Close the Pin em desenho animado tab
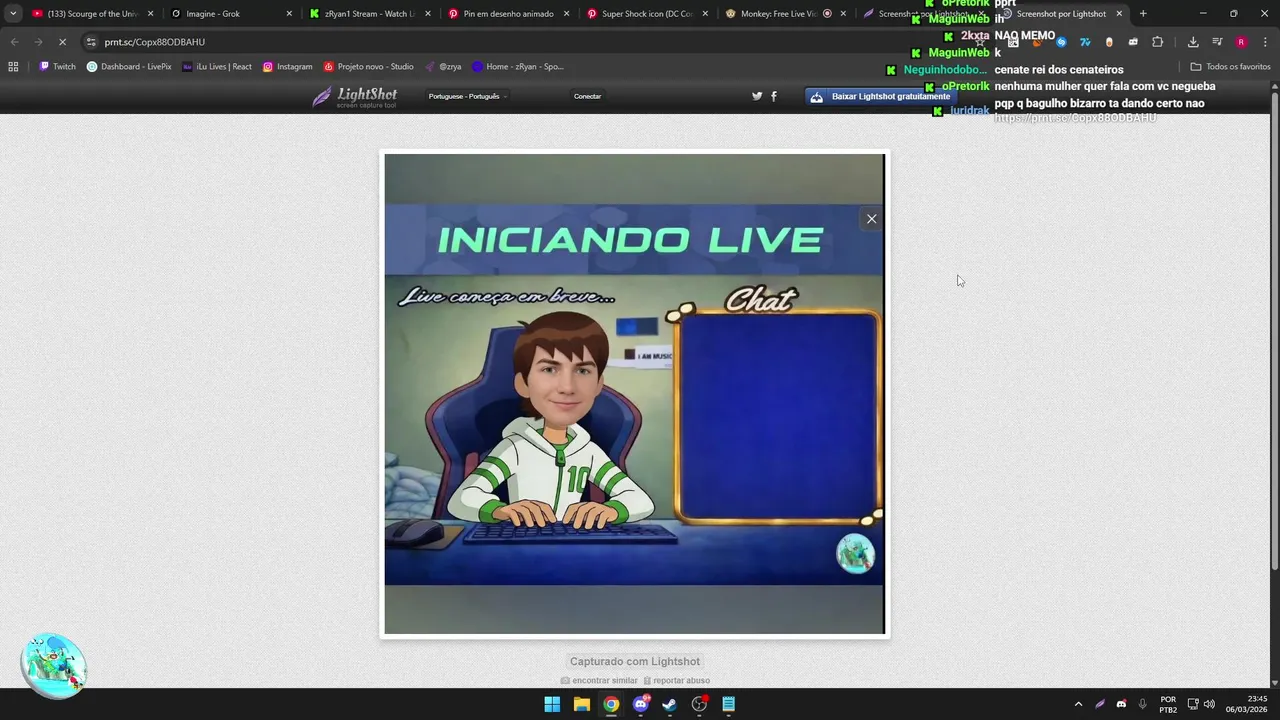Screen dimensions: 1280x720 [566, 14]
